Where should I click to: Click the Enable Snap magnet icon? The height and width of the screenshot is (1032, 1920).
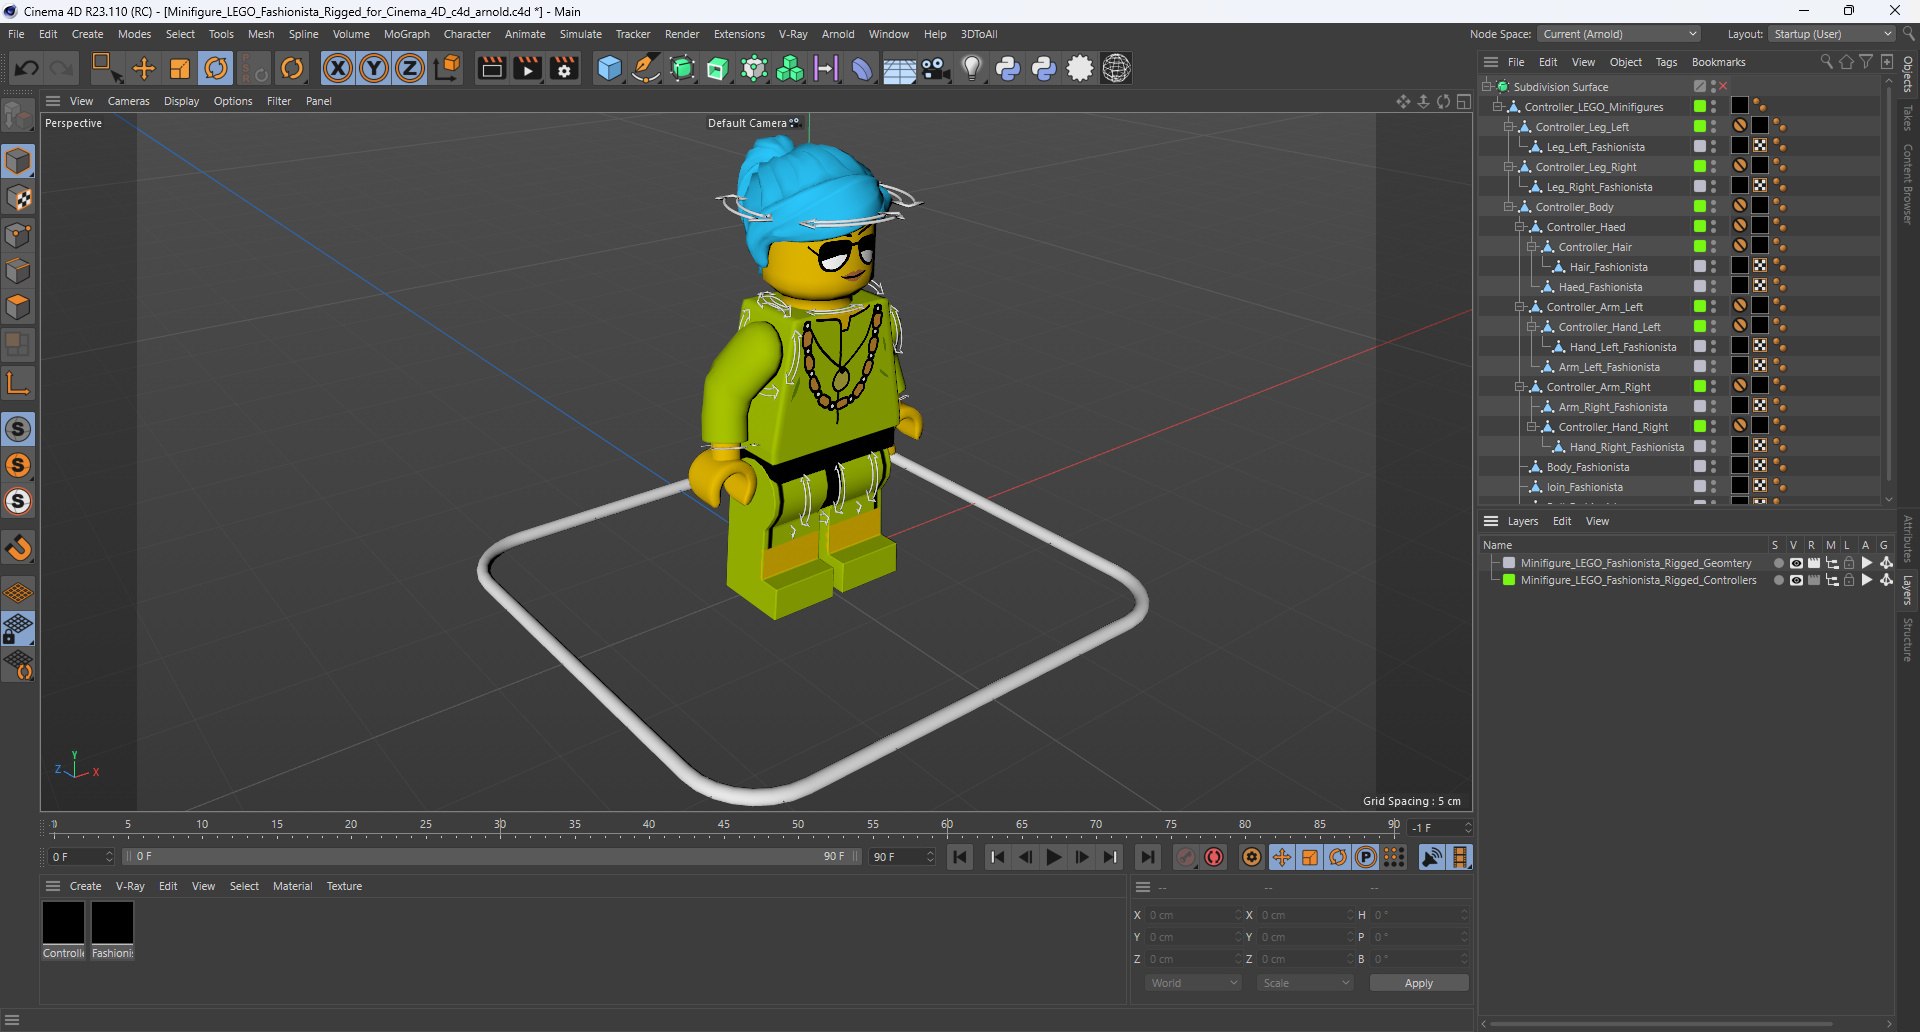[x=18, y=548]
